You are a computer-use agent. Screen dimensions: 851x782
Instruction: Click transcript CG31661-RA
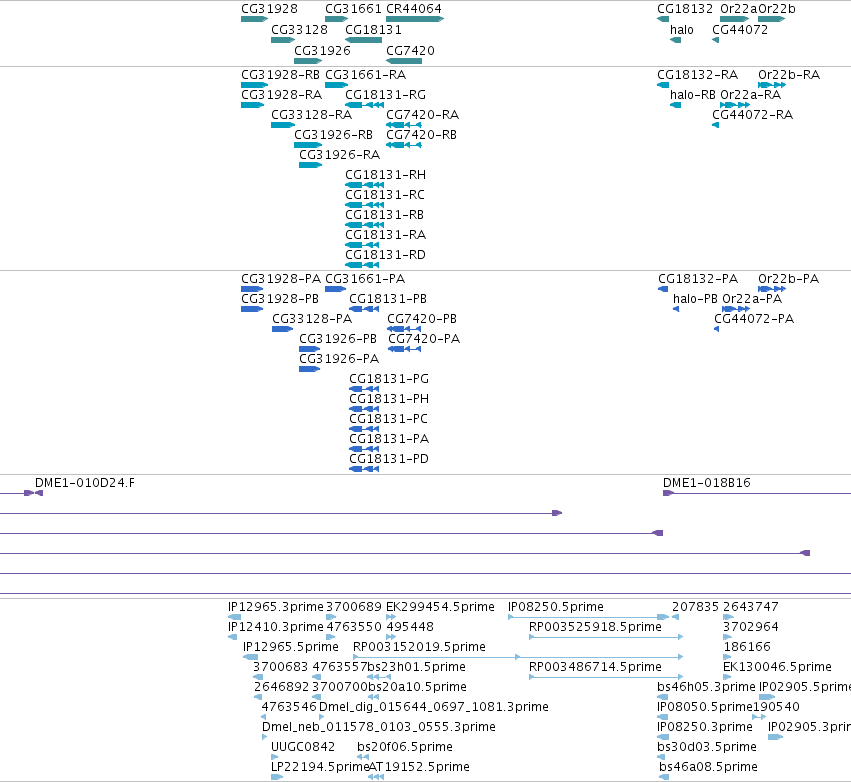coord(336,85)
